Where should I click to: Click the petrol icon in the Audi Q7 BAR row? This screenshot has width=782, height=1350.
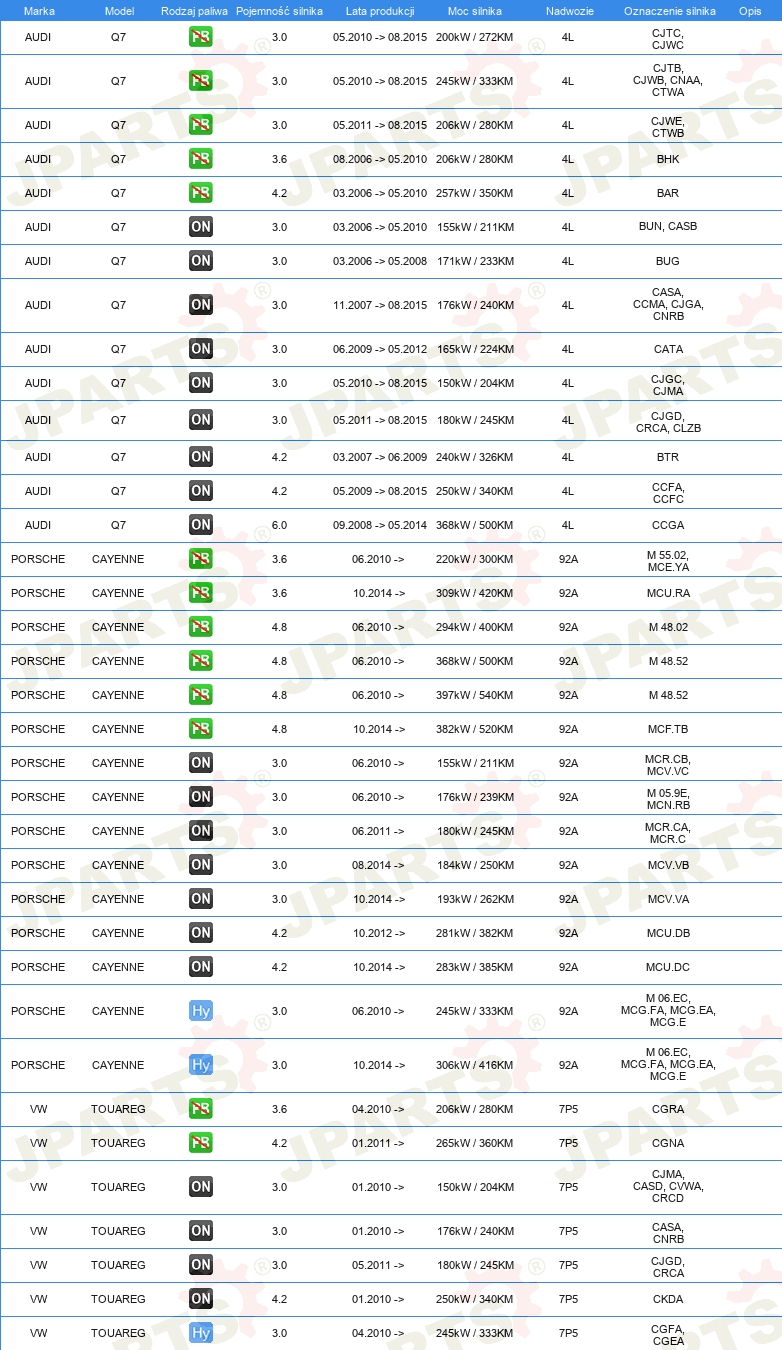201,193
